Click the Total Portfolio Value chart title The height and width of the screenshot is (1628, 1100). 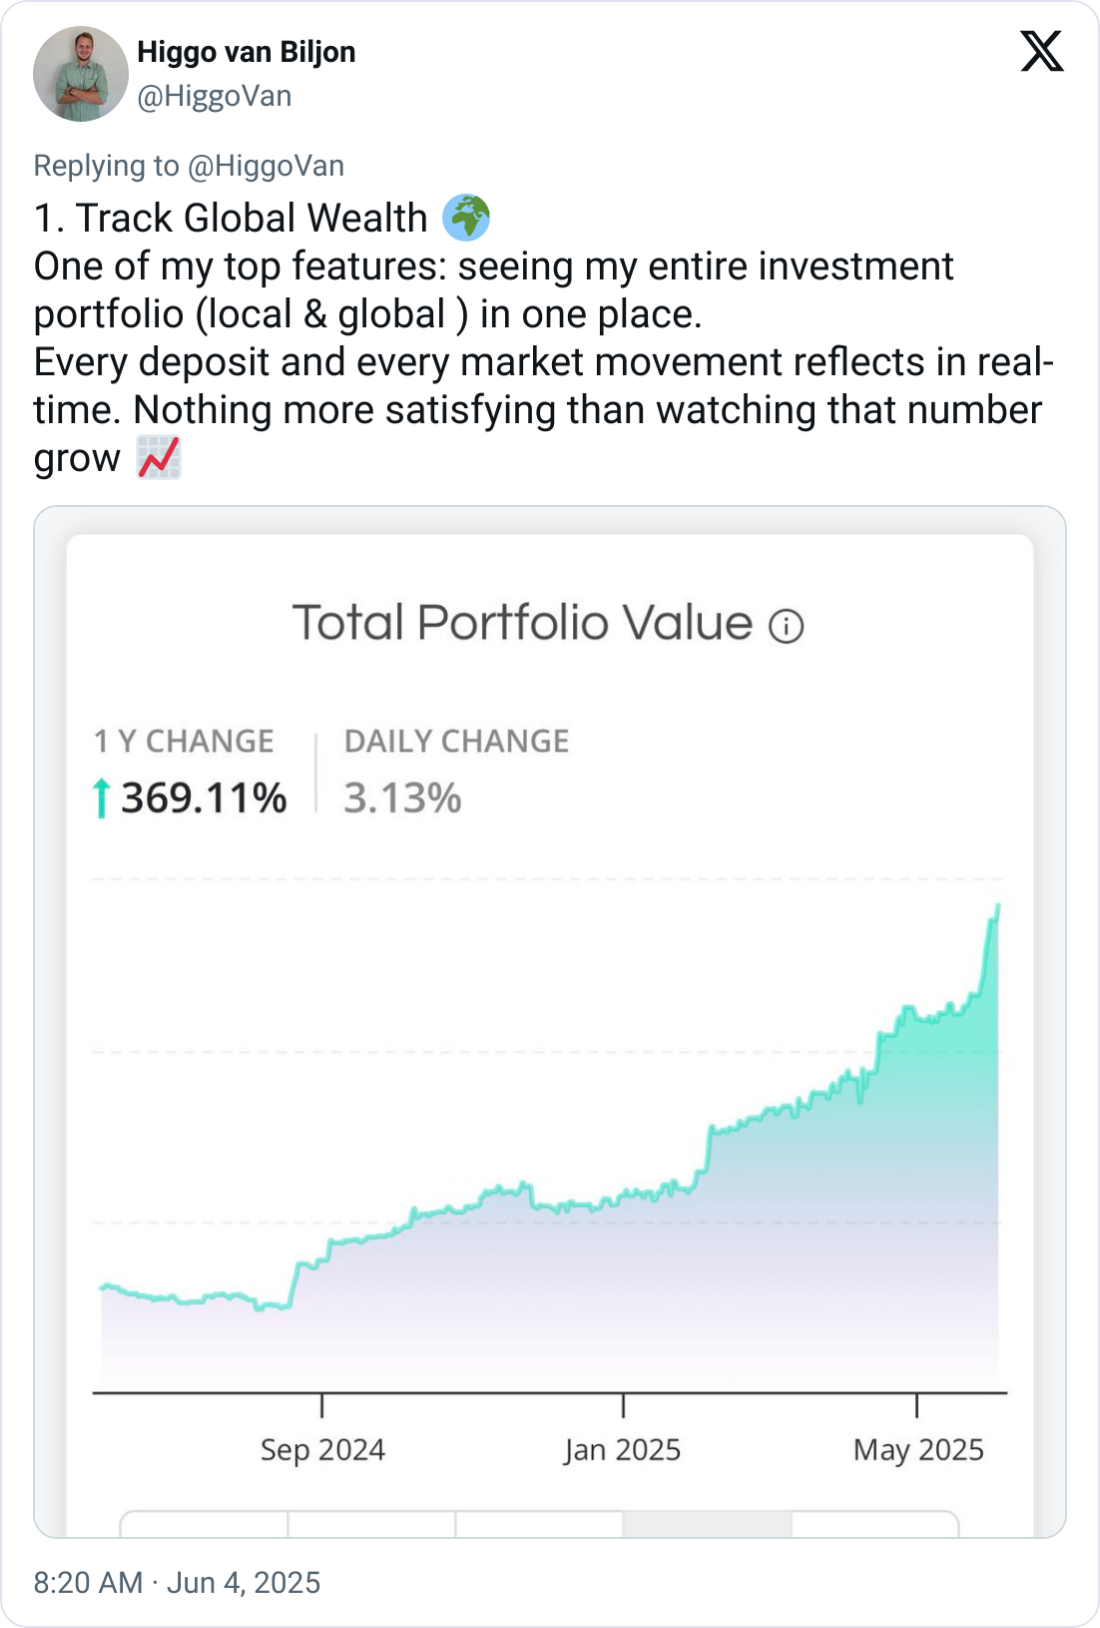tap(522, 623)
